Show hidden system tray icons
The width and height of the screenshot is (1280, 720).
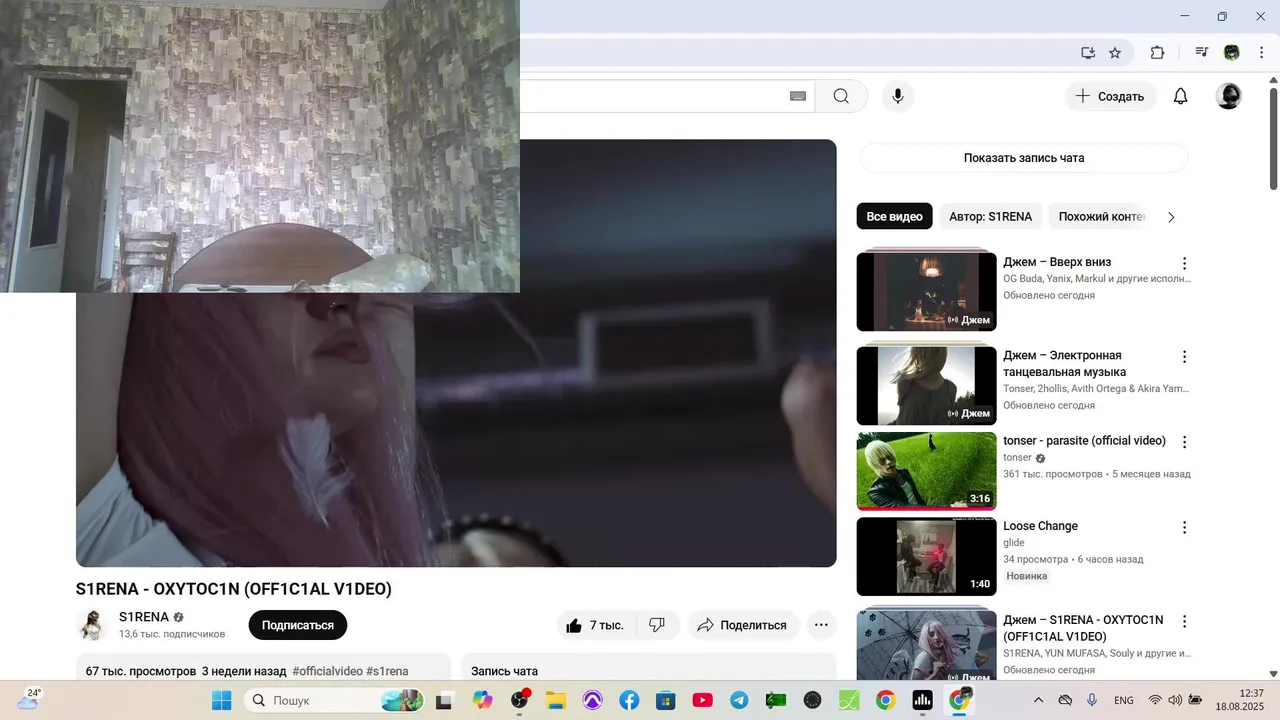tap(1038, 700)
